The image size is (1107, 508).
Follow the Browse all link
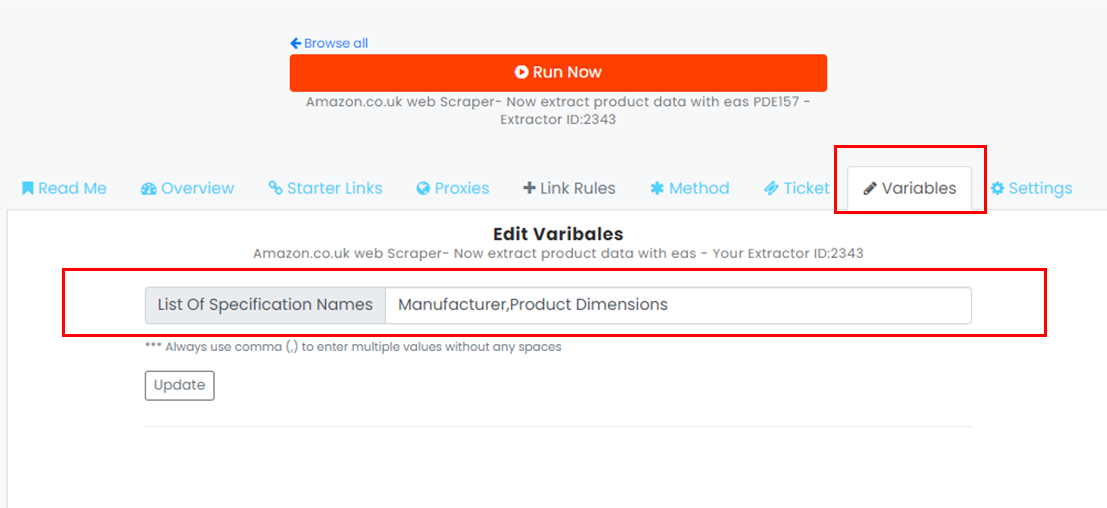(329, 43)
